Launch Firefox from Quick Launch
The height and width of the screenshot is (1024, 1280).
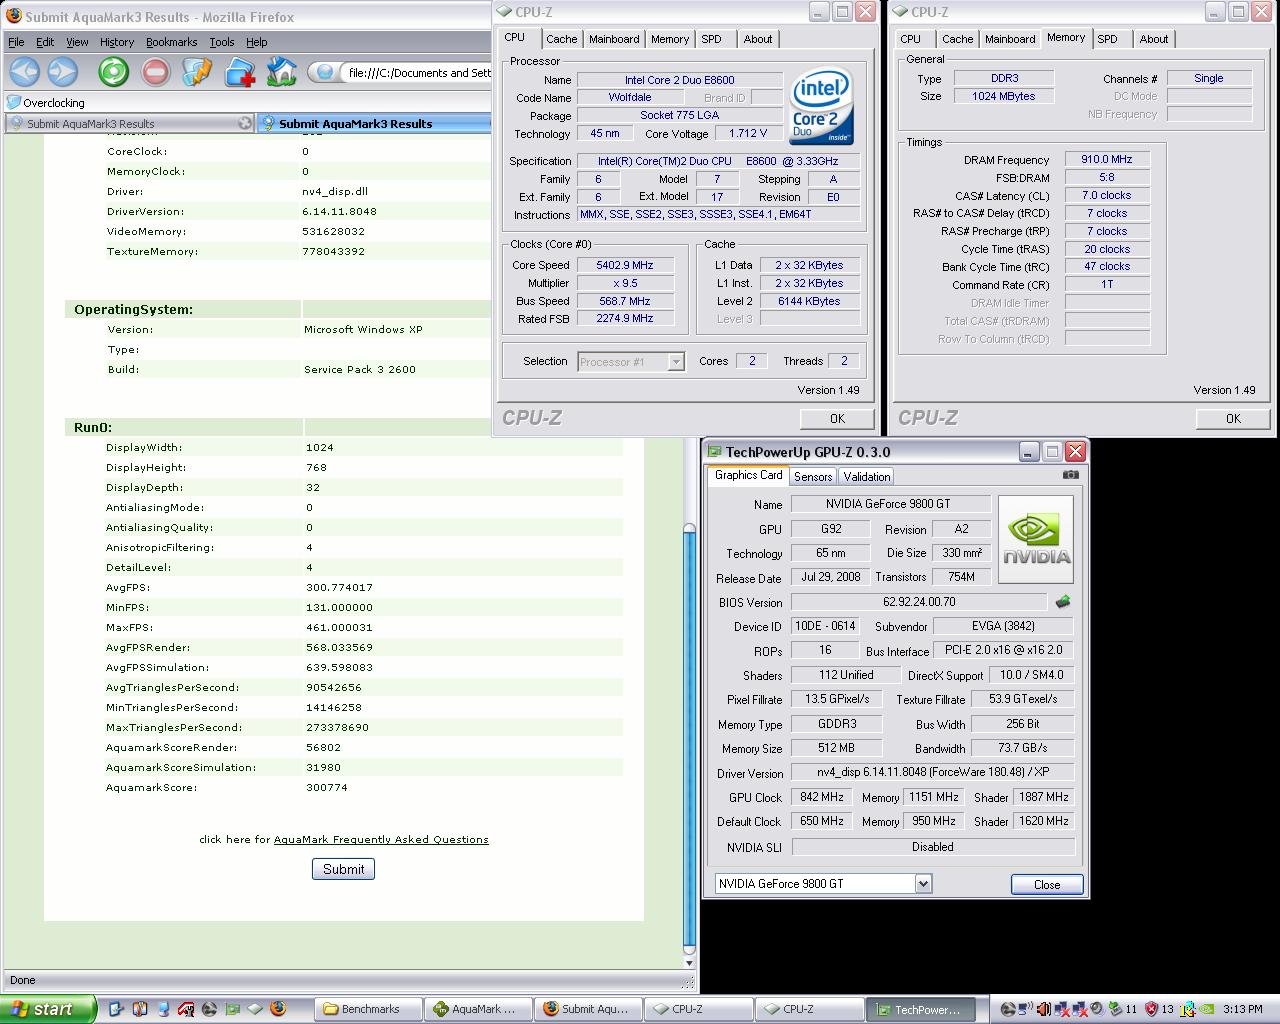pos(278,1009)
